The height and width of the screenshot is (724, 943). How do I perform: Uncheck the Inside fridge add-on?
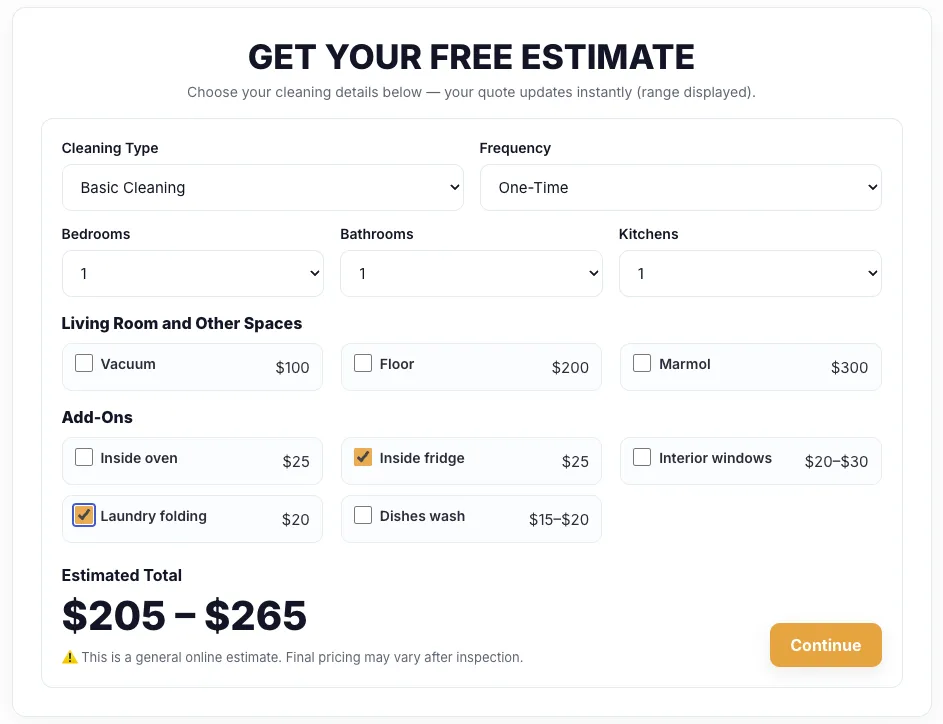363,457
